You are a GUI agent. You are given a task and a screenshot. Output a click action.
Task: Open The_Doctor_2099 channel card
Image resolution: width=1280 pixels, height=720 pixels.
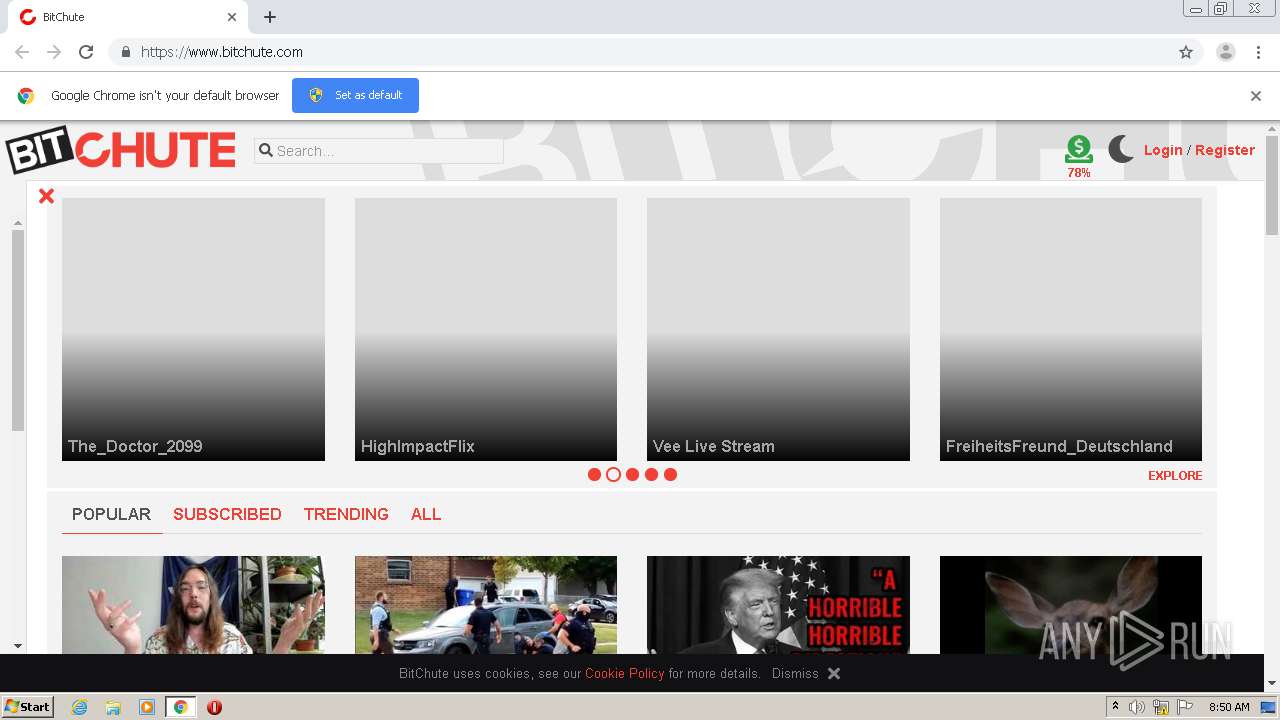193,329
